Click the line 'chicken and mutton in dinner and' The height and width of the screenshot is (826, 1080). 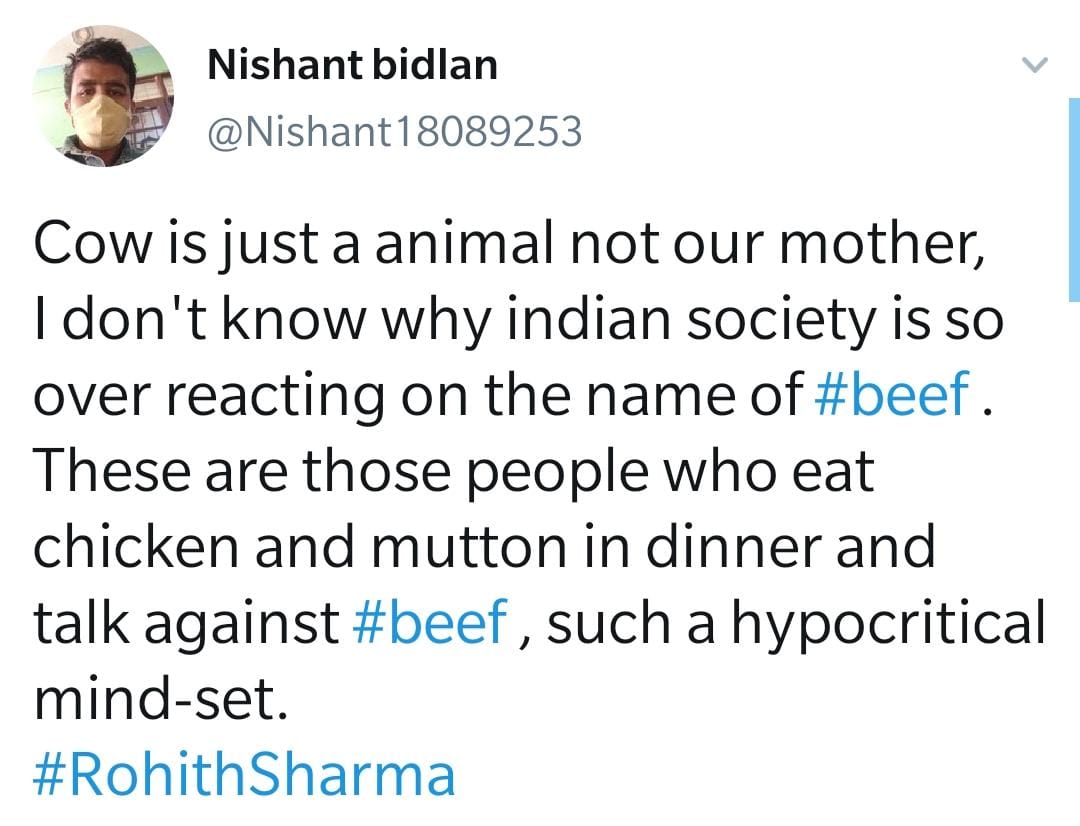484,546
